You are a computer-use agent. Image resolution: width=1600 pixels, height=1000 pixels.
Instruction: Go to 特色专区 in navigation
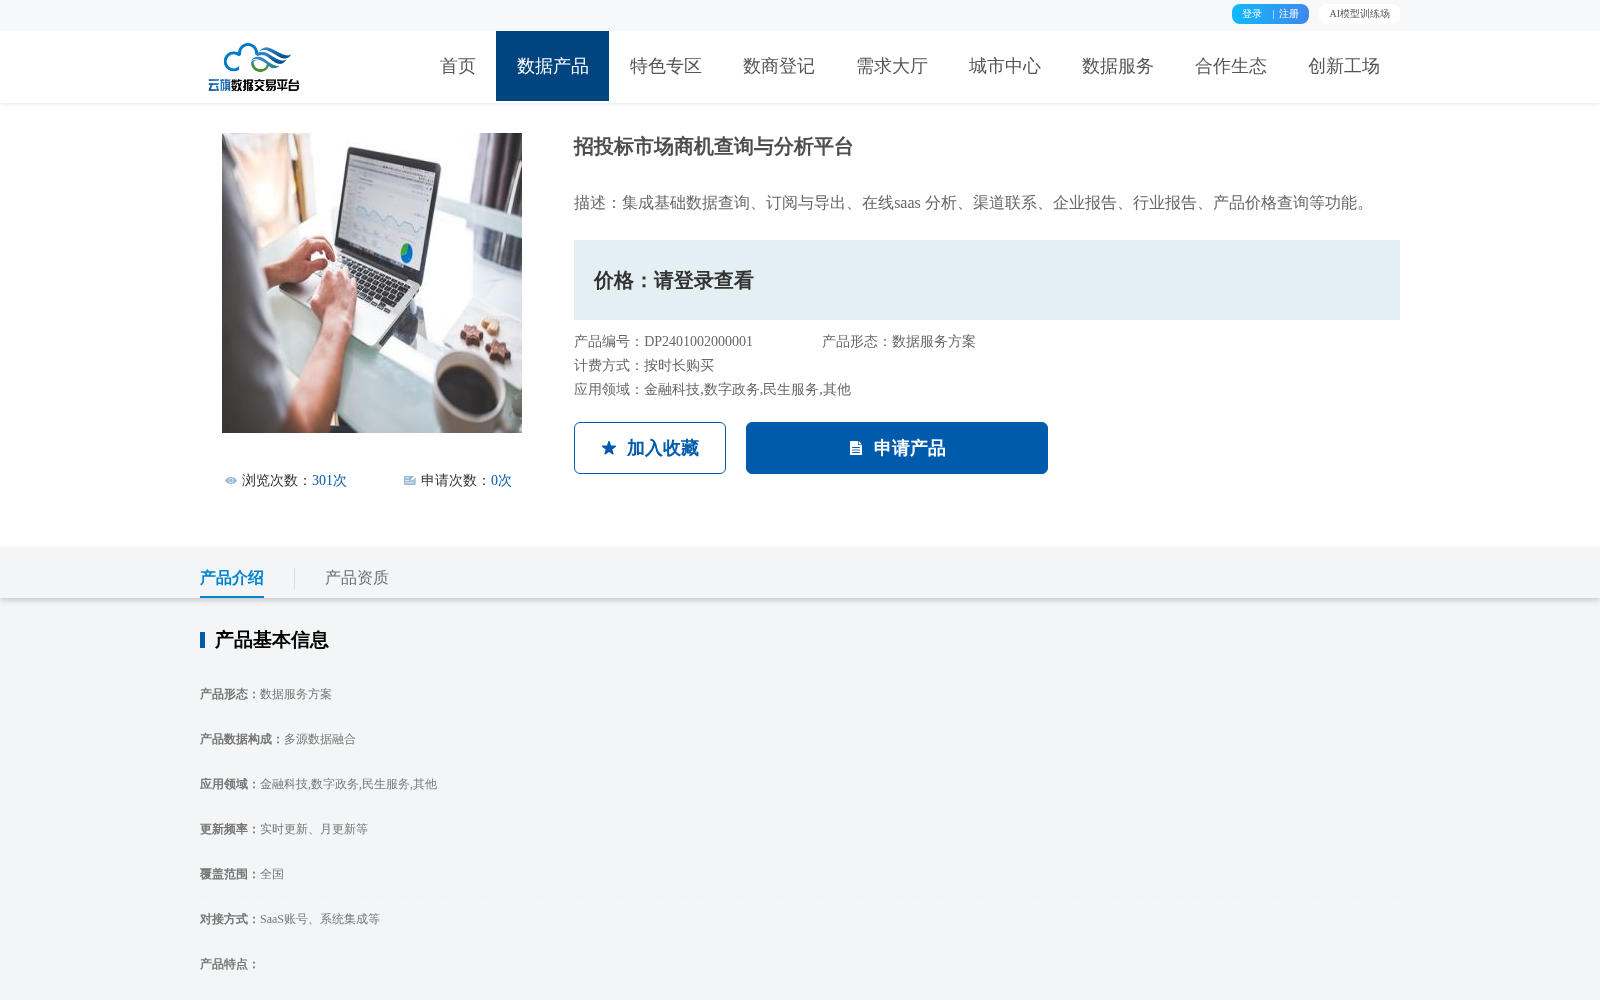(666, 66)
